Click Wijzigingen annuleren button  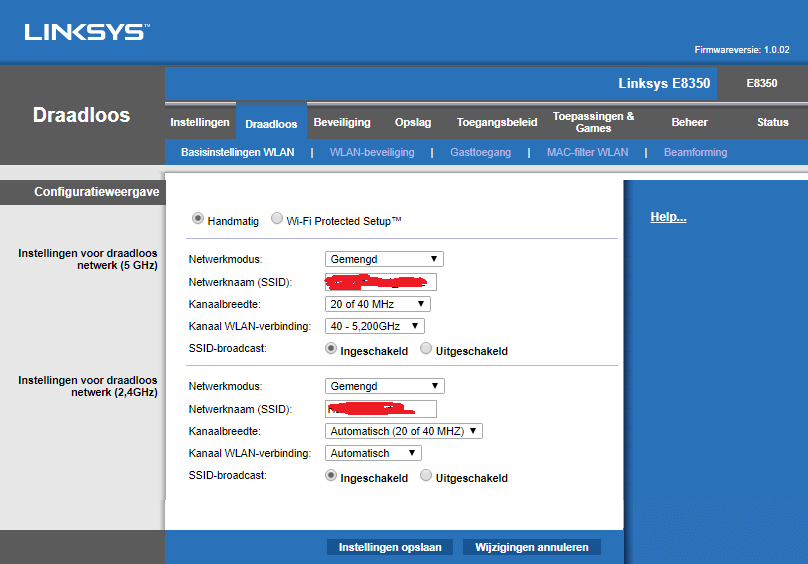pyautogui.click(x=532, y=547)
